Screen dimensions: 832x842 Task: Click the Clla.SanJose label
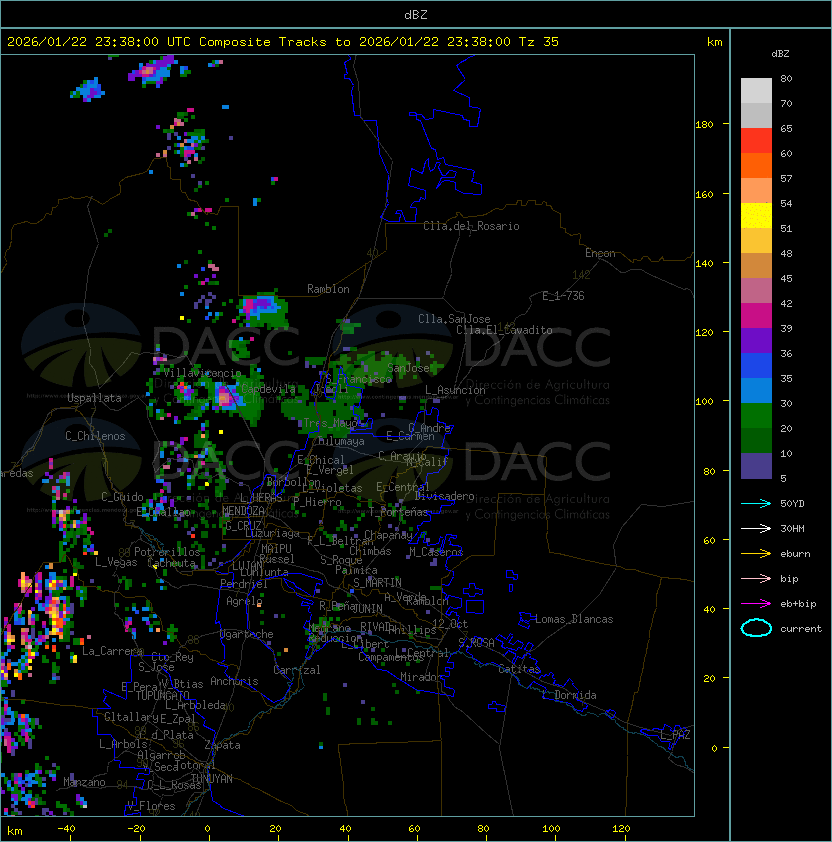(x=454, y=319)
